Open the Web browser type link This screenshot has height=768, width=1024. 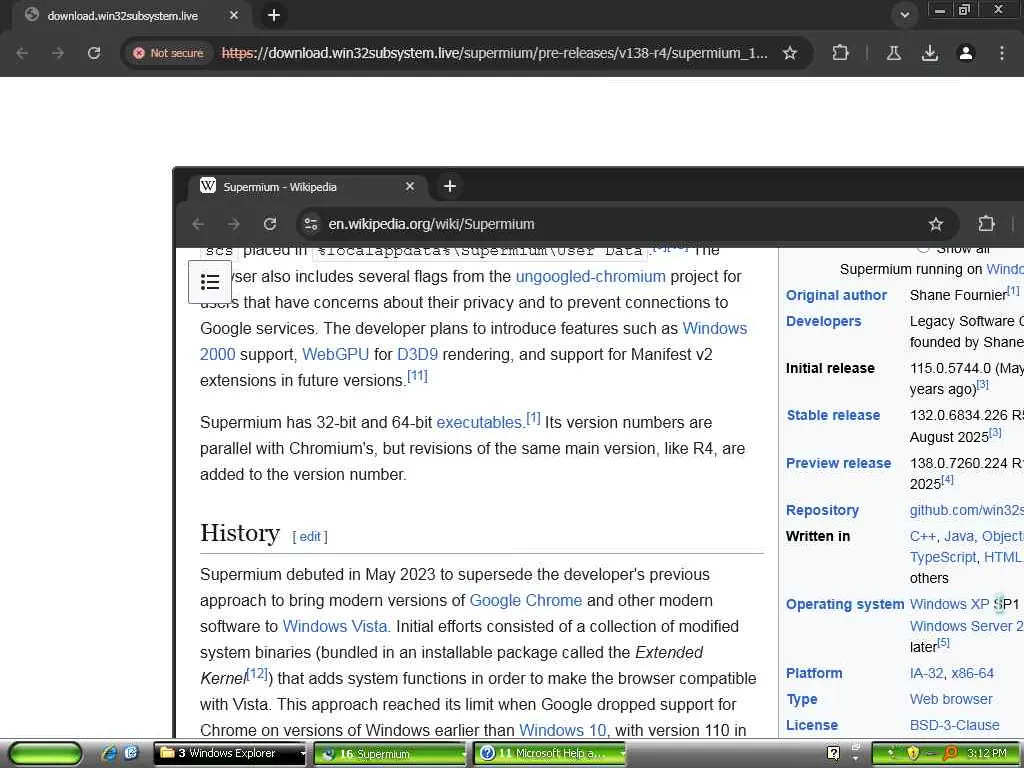click(x=951, y=699)
